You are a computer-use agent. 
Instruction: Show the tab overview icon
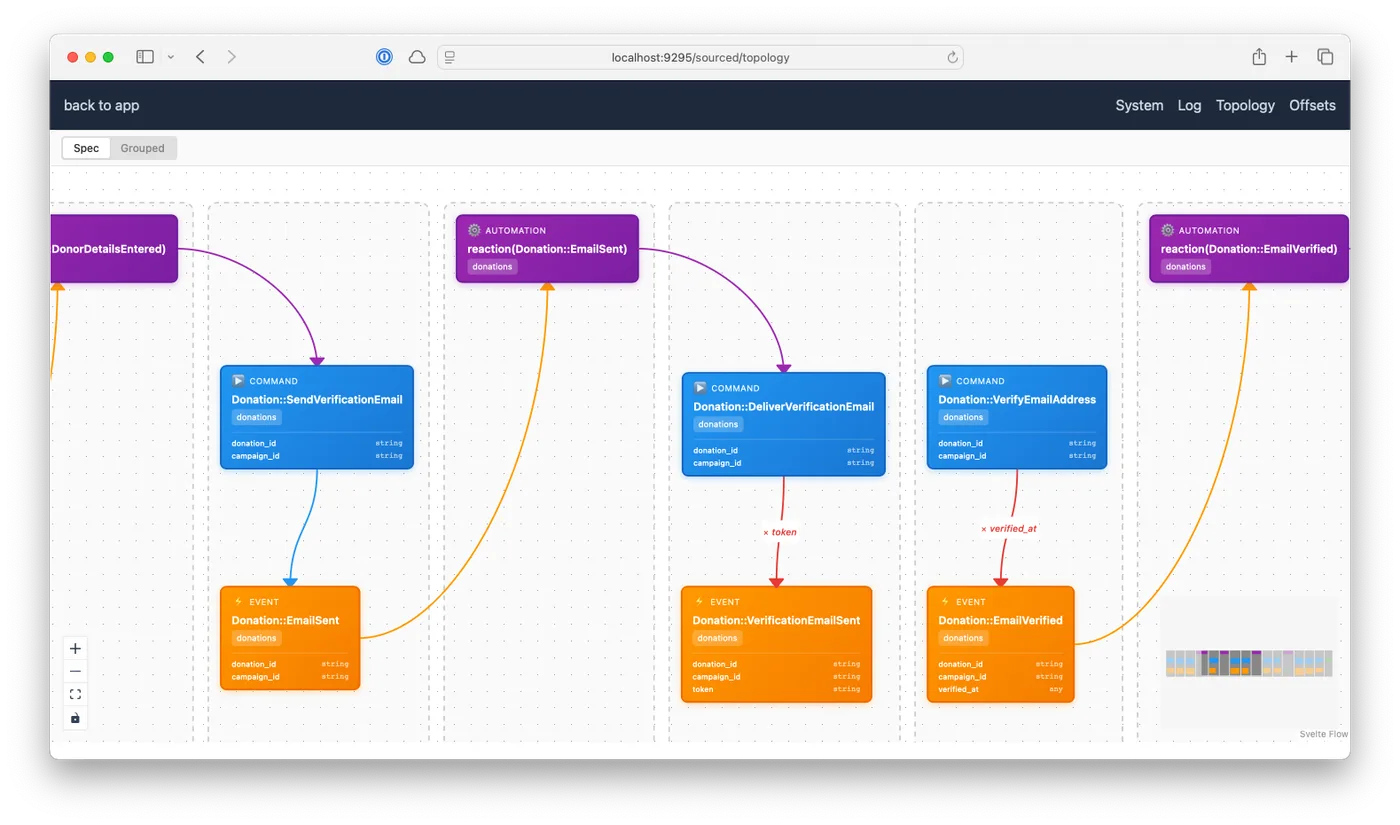tap(1325, 57)
